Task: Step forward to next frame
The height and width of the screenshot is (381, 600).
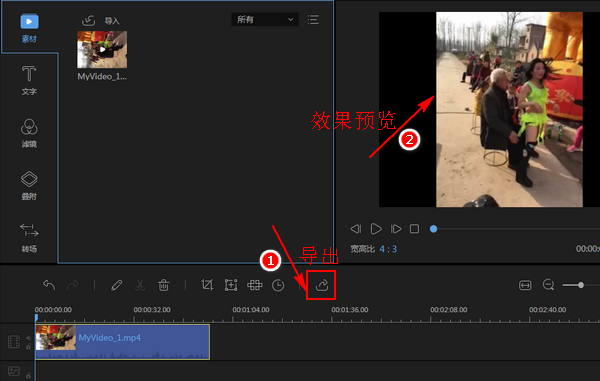Action: point(396,229)
